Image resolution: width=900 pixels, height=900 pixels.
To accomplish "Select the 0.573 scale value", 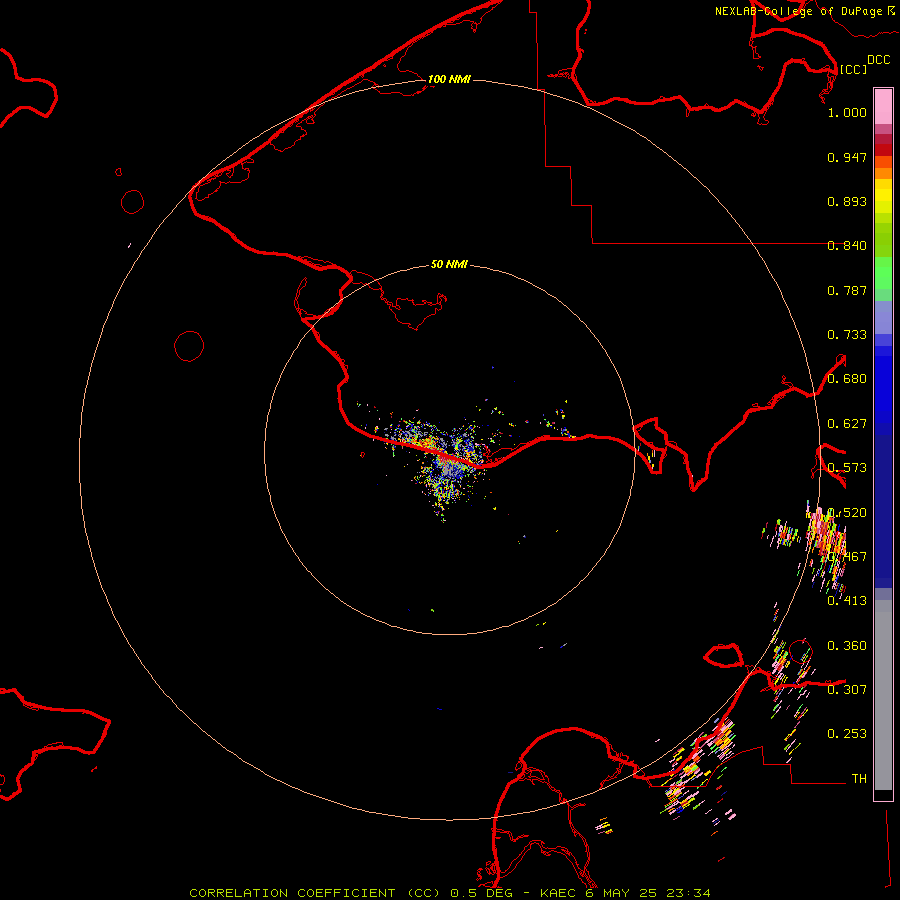I will coord(847,468).
